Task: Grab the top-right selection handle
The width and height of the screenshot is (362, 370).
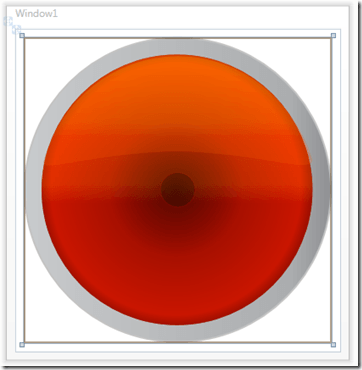Action: click(x=333, y=35)
